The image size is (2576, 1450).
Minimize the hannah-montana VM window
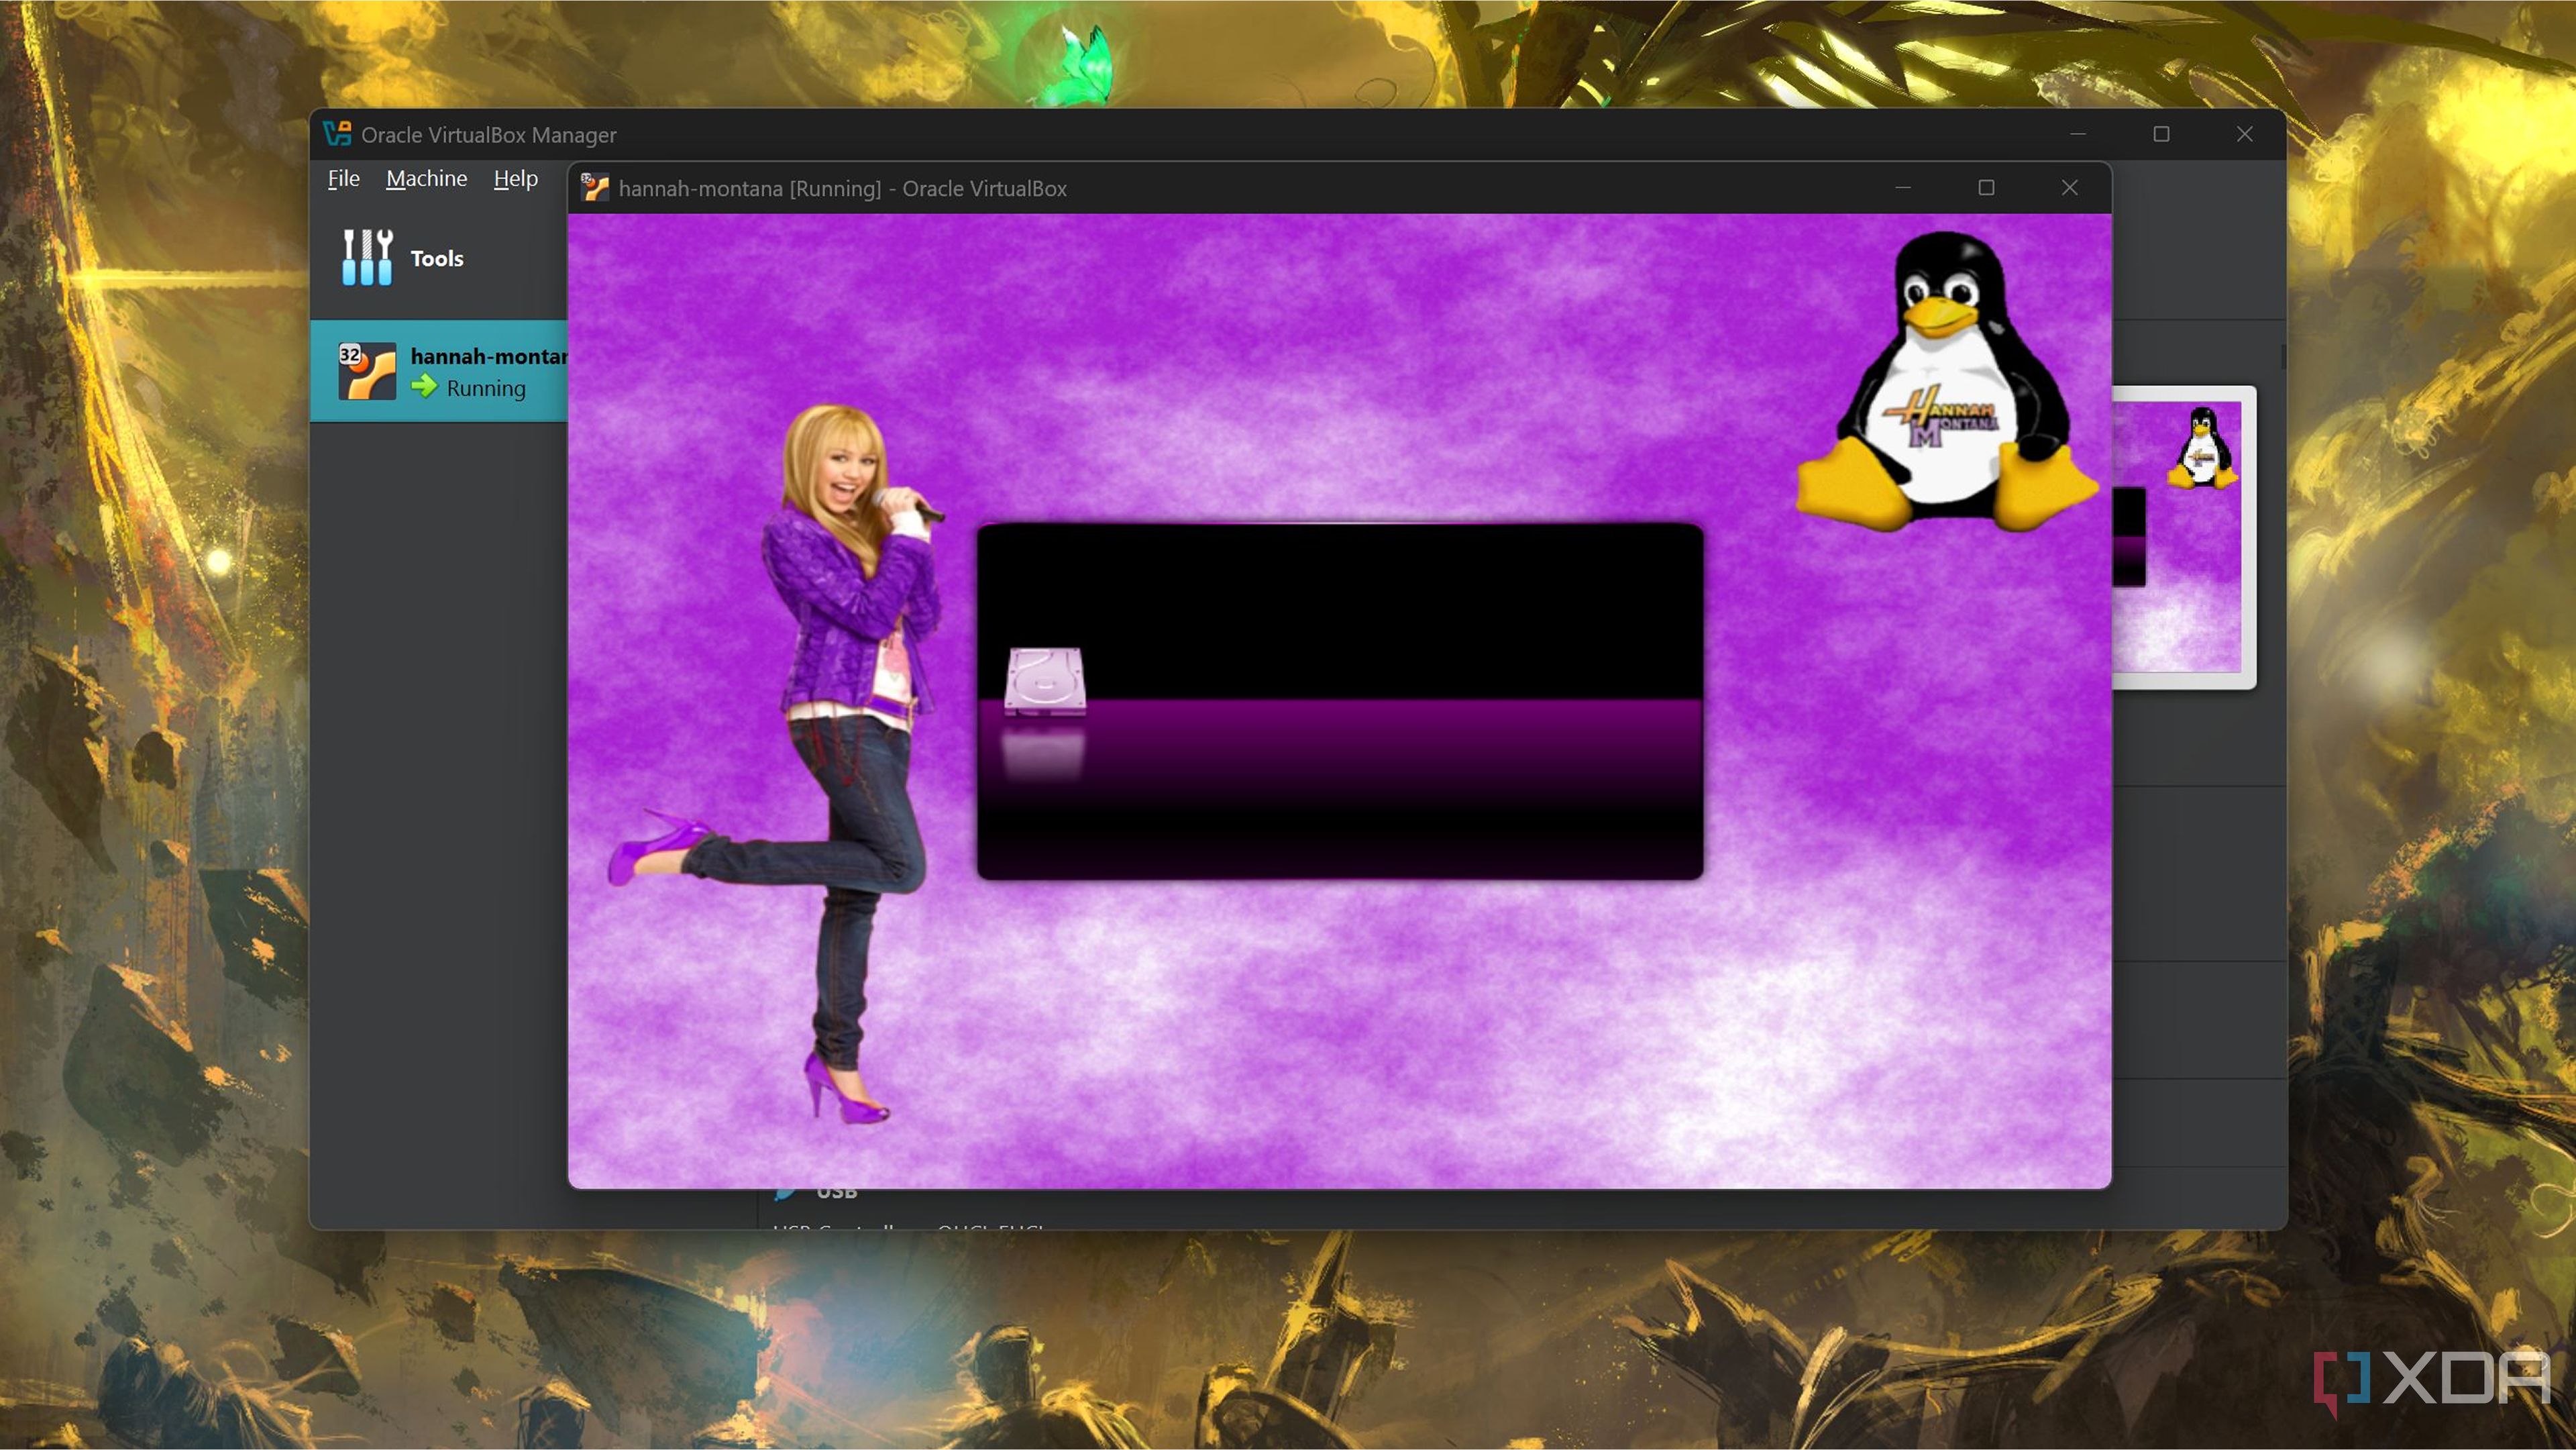[1903, 188]
